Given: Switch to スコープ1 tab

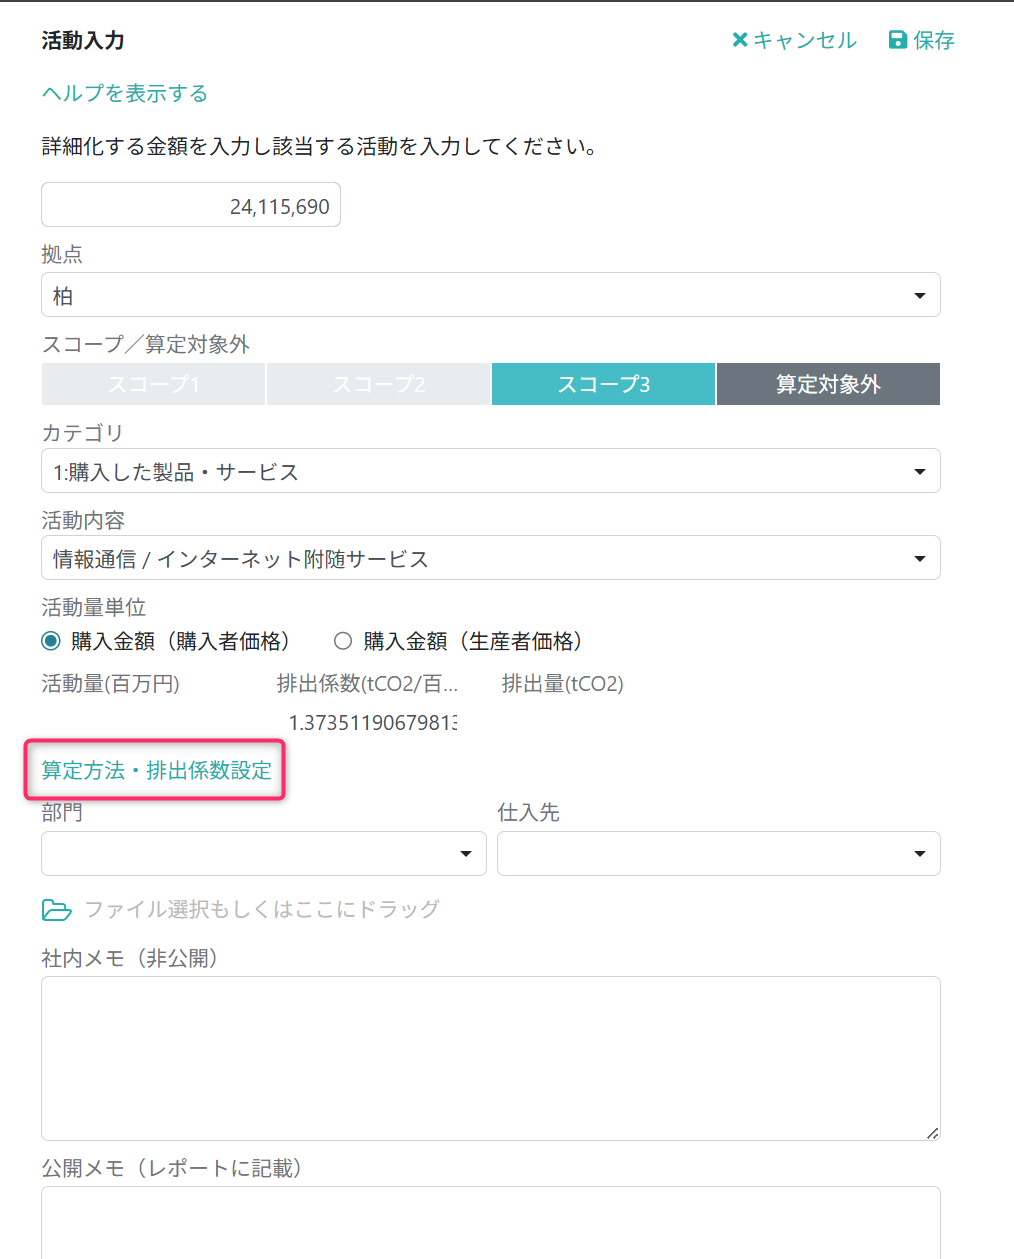Looking at the screenshot, I should (153, 384).
